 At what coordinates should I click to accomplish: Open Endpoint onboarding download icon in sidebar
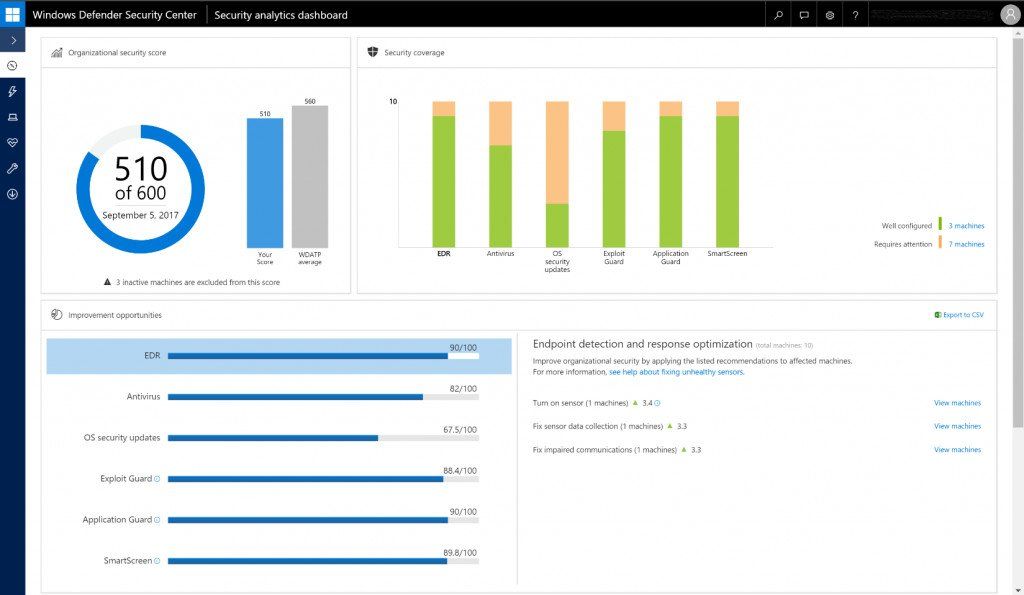pyautogui.click(x=12, y=194)
